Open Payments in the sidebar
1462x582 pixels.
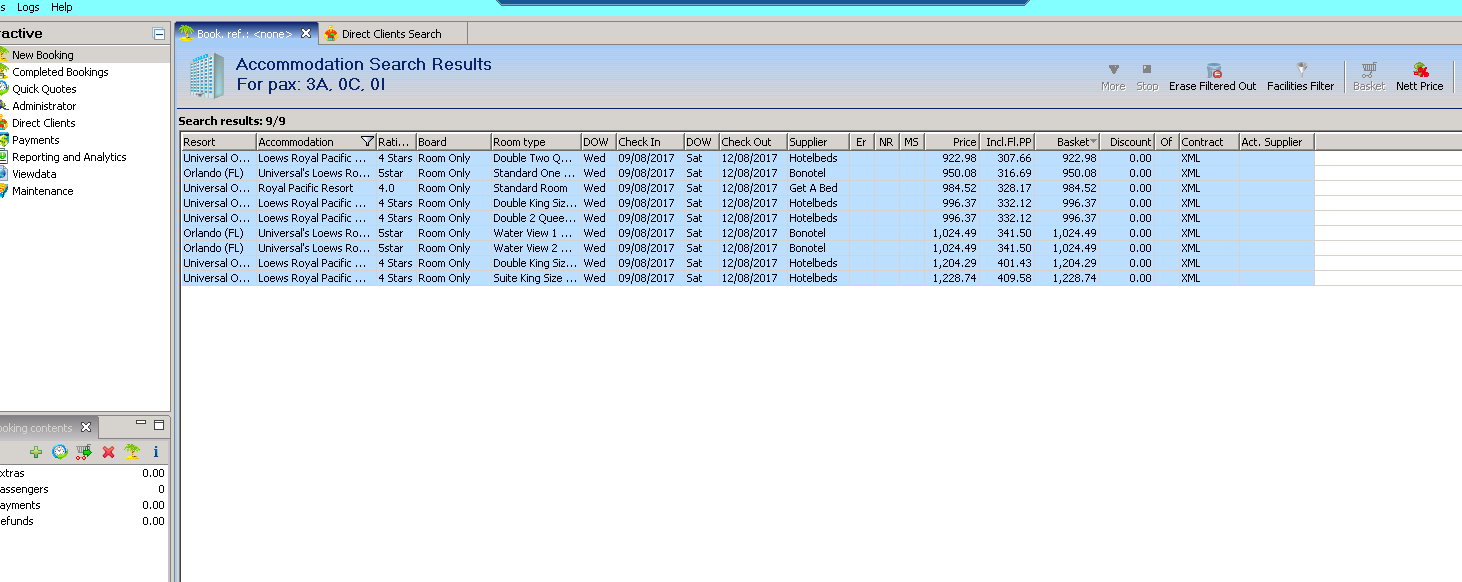click(x=35, y=140)
